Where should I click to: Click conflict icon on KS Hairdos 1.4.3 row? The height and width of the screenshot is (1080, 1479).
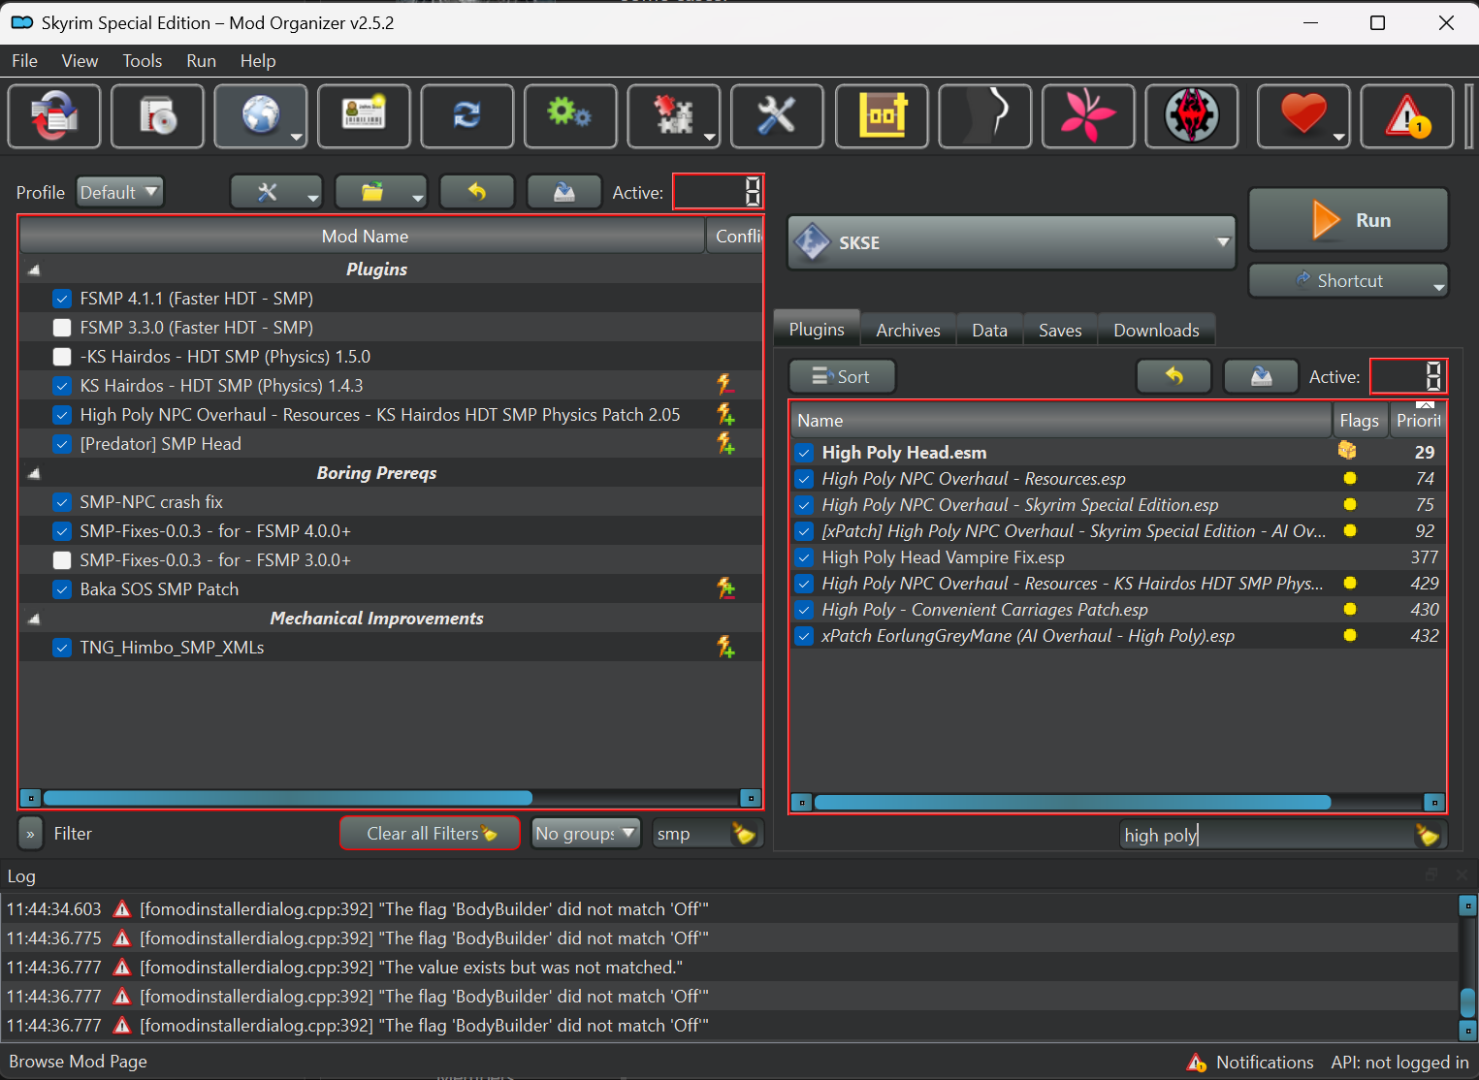(726, 385)
